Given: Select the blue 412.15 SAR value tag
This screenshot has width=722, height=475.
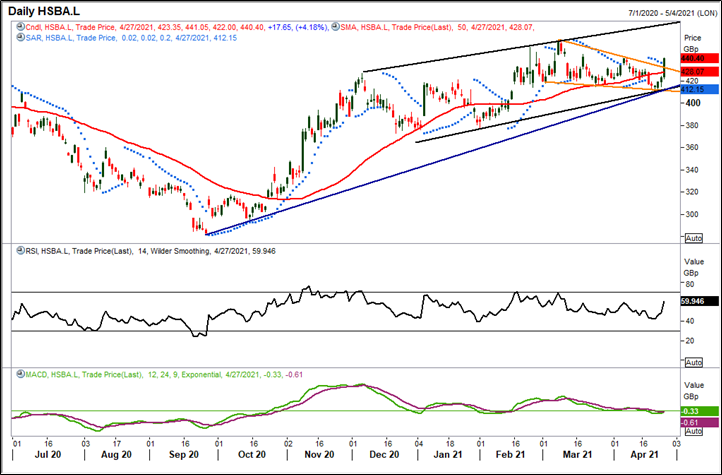Looking at the screenshot, I should (699, 88).
